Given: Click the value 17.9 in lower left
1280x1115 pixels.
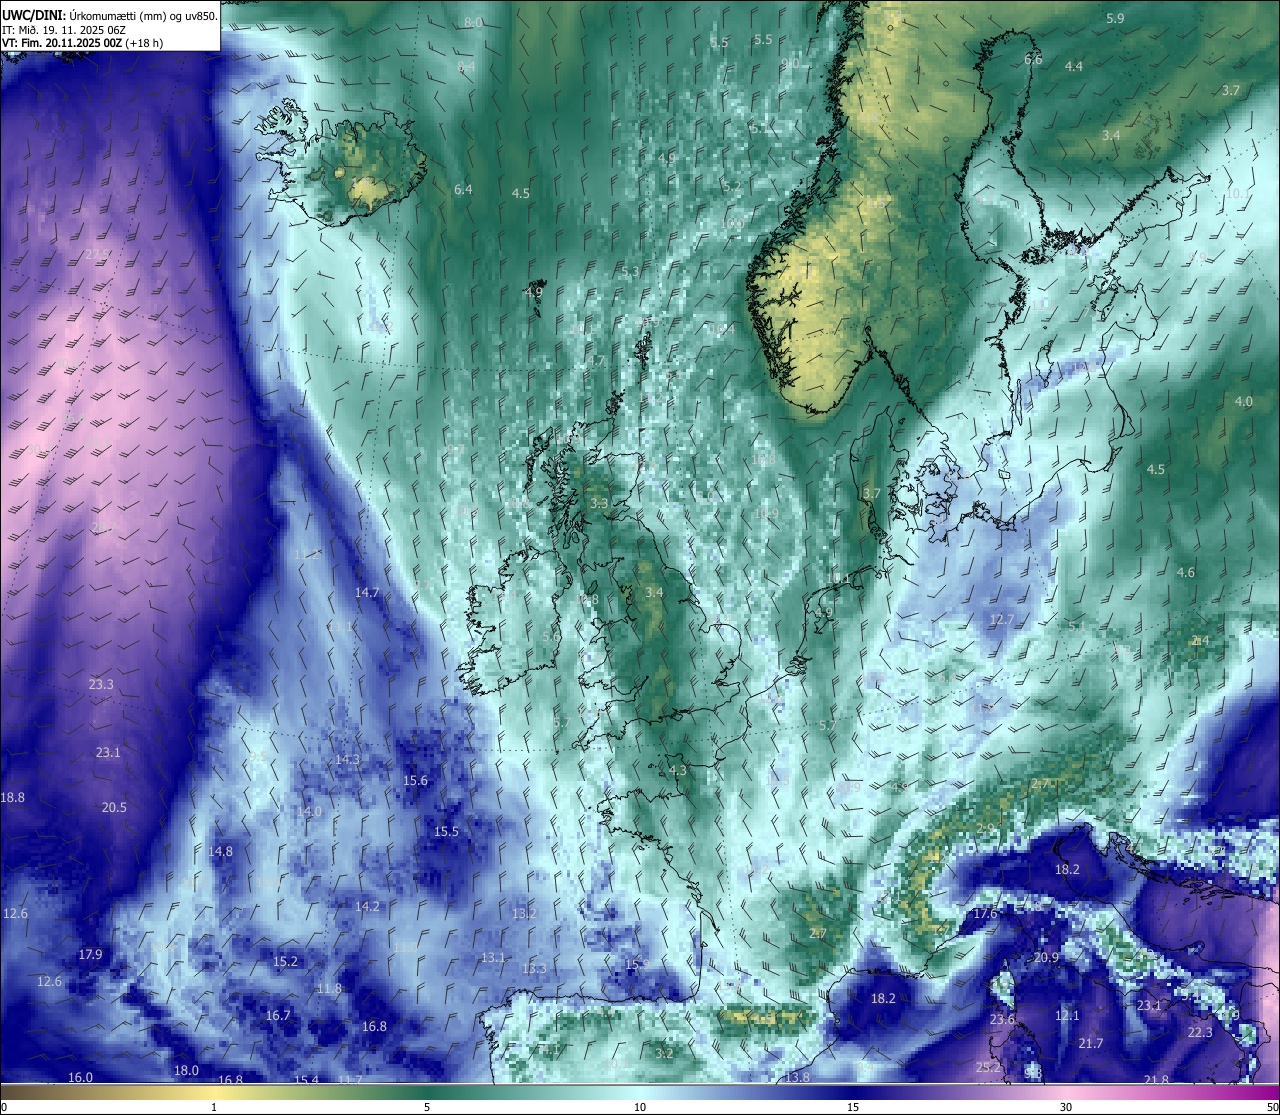Looking at the screenshot, I should (x=90, y=954).
